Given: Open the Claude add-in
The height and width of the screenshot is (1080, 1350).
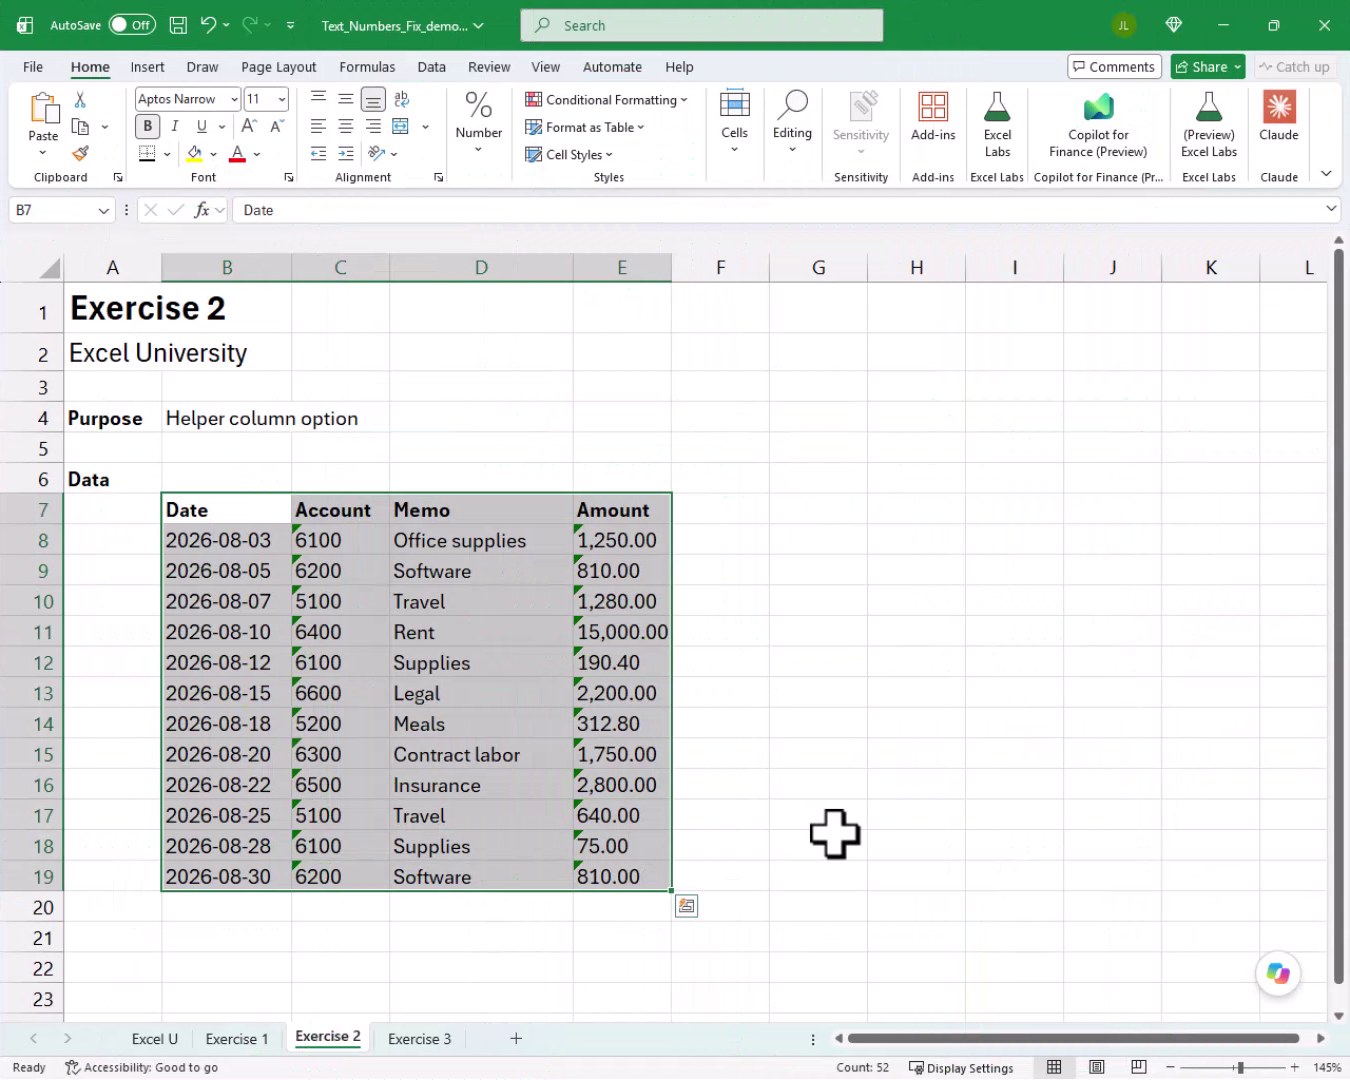Looking at the screenshot, I should 1279,117.
